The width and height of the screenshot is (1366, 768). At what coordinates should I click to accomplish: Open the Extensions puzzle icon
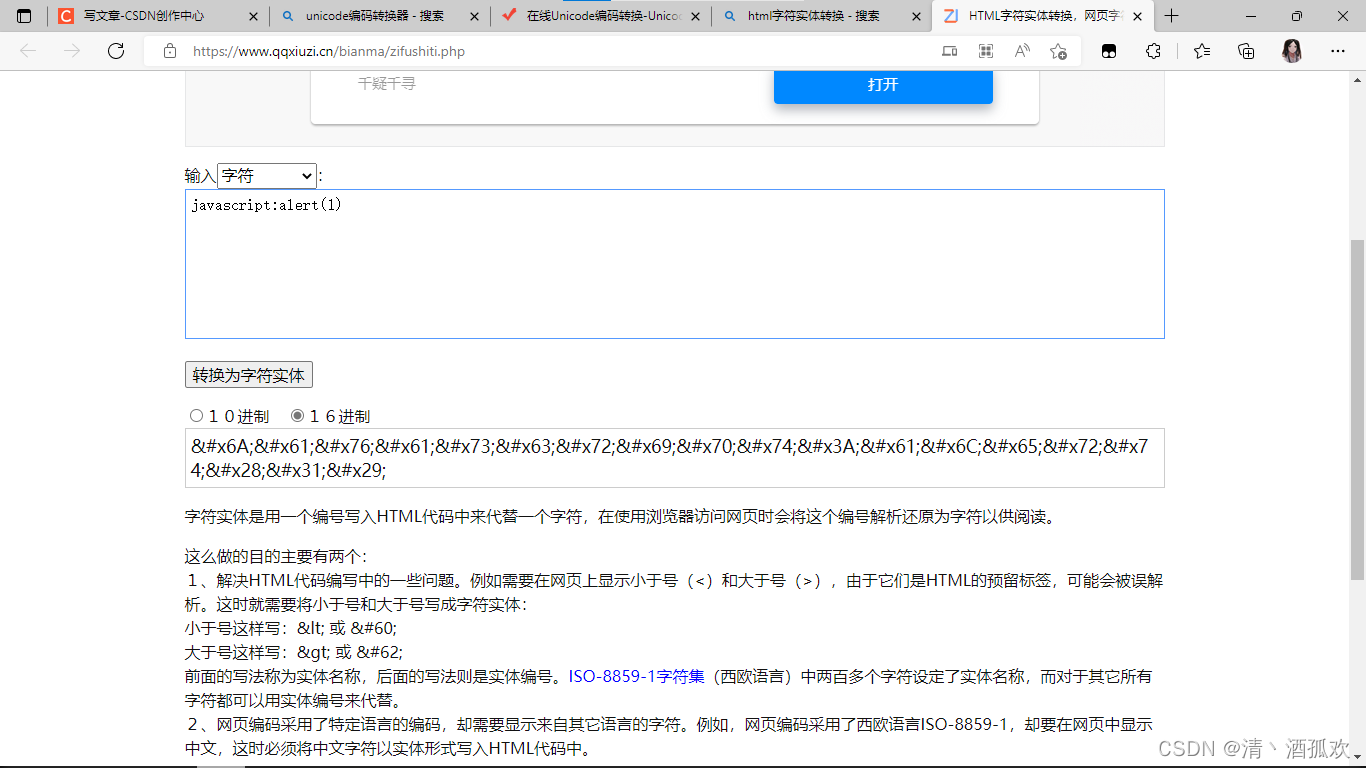click(1153, 51)
